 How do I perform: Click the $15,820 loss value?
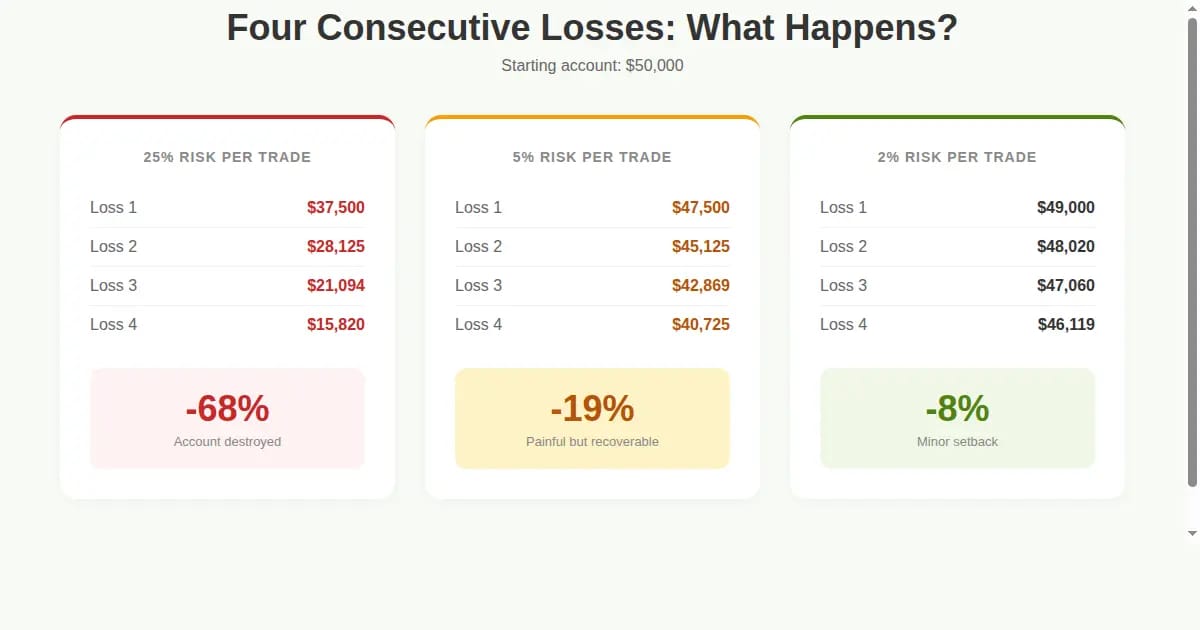pyautogui.click(x=335, y=325)
